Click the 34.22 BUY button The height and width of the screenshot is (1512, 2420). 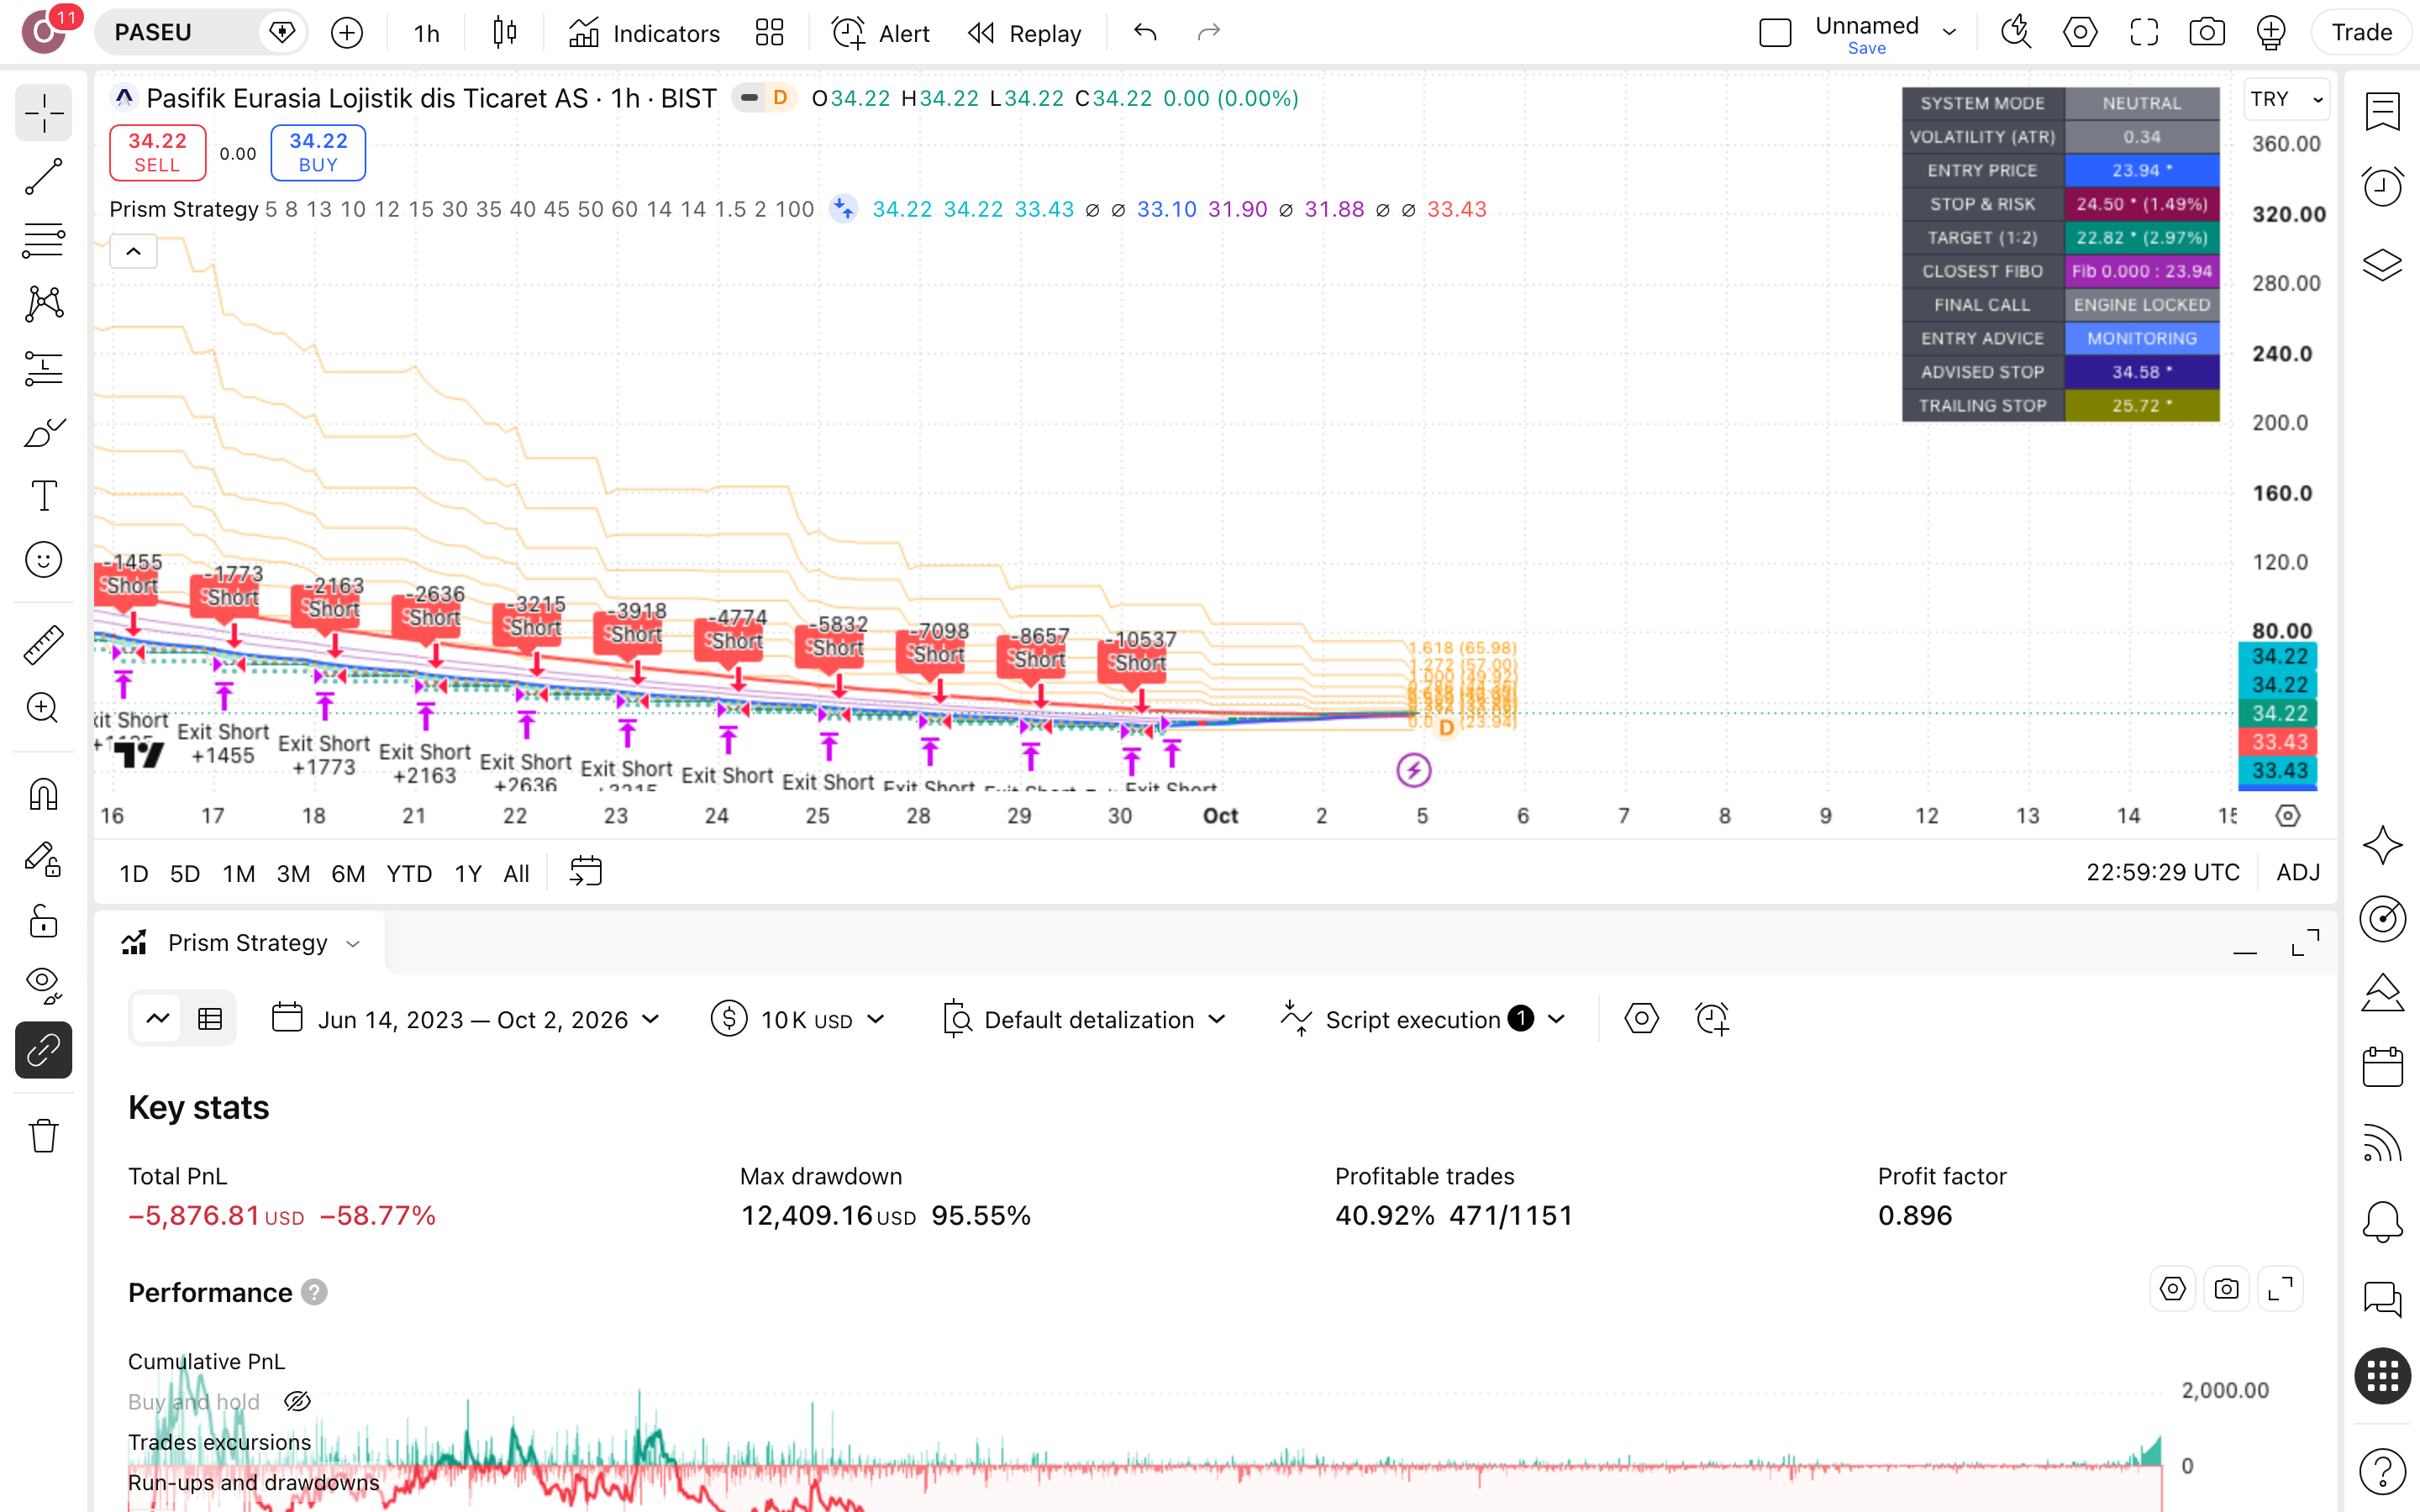[x=318, y=153]
